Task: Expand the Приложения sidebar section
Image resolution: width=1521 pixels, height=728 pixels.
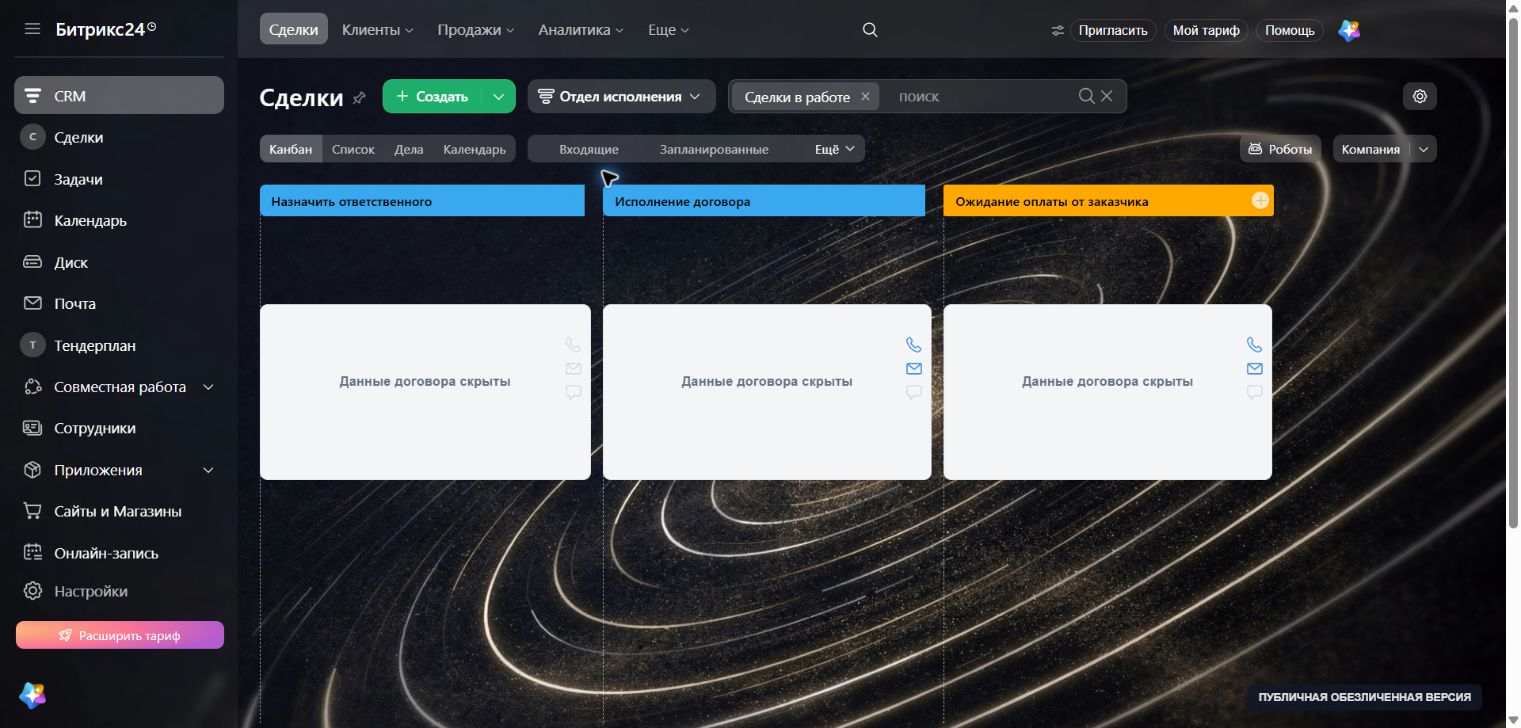Action: click(208, 470)
